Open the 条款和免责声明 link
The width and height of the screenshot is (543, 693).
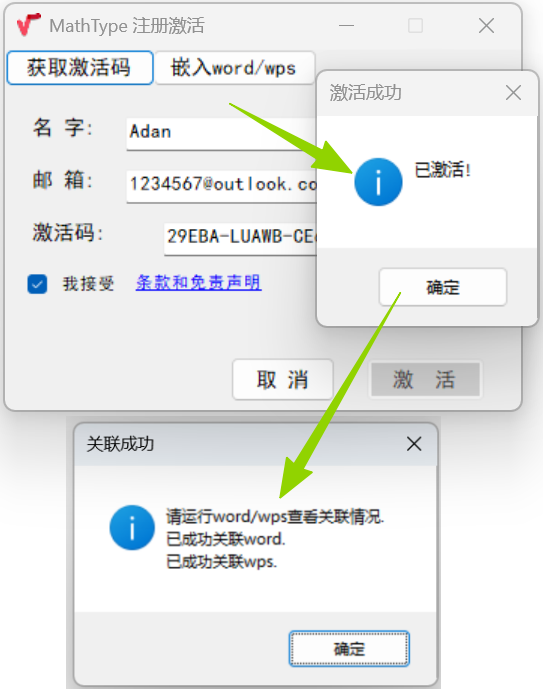pos(198,282)
